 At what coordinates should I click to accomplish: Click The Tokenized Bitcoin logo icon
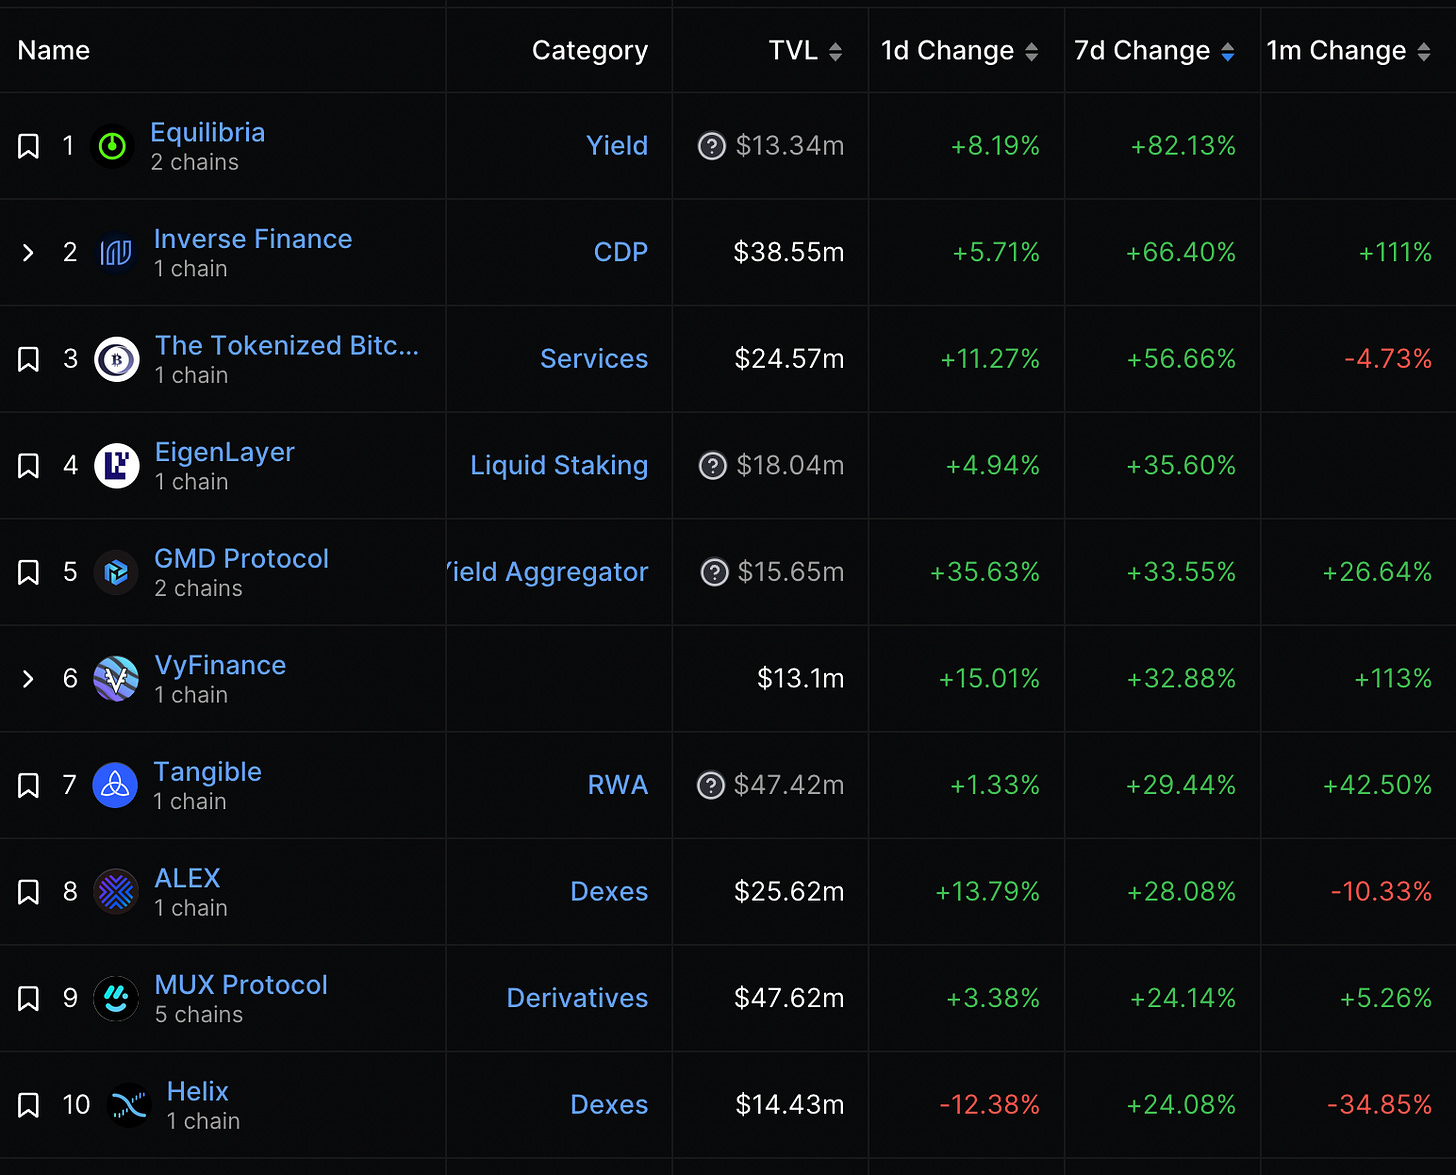[x=117, y=359]
